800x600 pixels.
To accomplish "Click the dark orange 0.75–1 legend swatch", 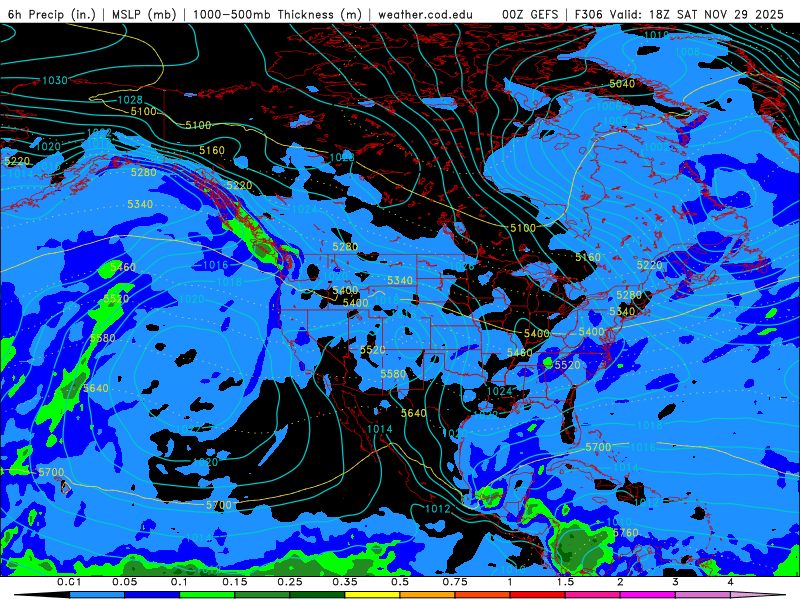I will pyautogui.click(x=483, y=595).
